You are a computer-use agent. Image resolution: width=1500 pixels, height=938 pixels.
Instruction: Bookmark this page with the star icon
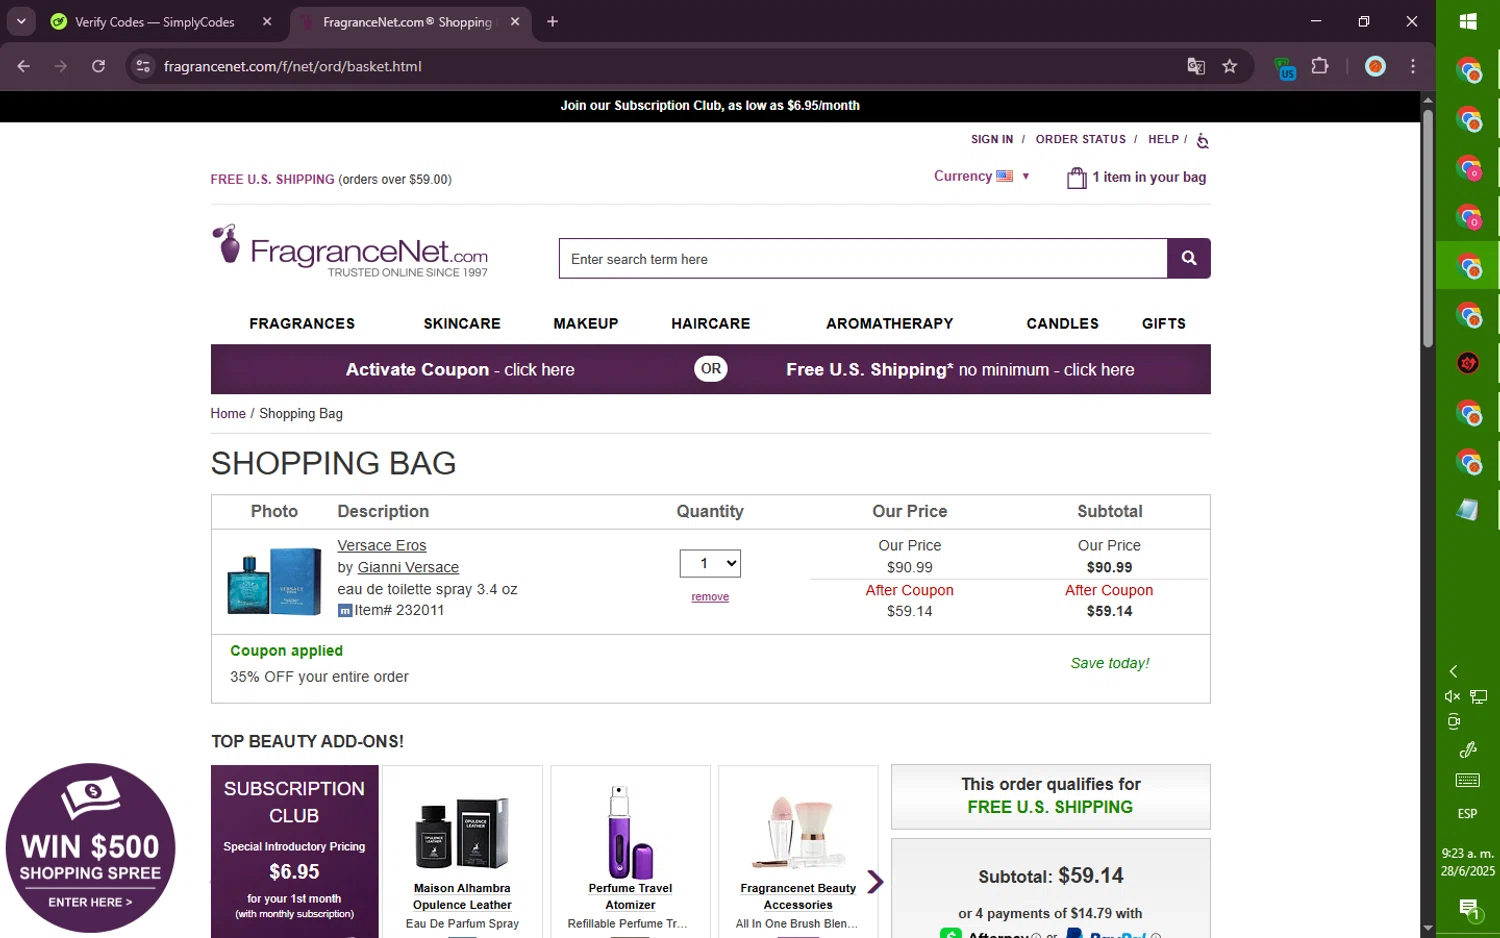(1230, 66)
